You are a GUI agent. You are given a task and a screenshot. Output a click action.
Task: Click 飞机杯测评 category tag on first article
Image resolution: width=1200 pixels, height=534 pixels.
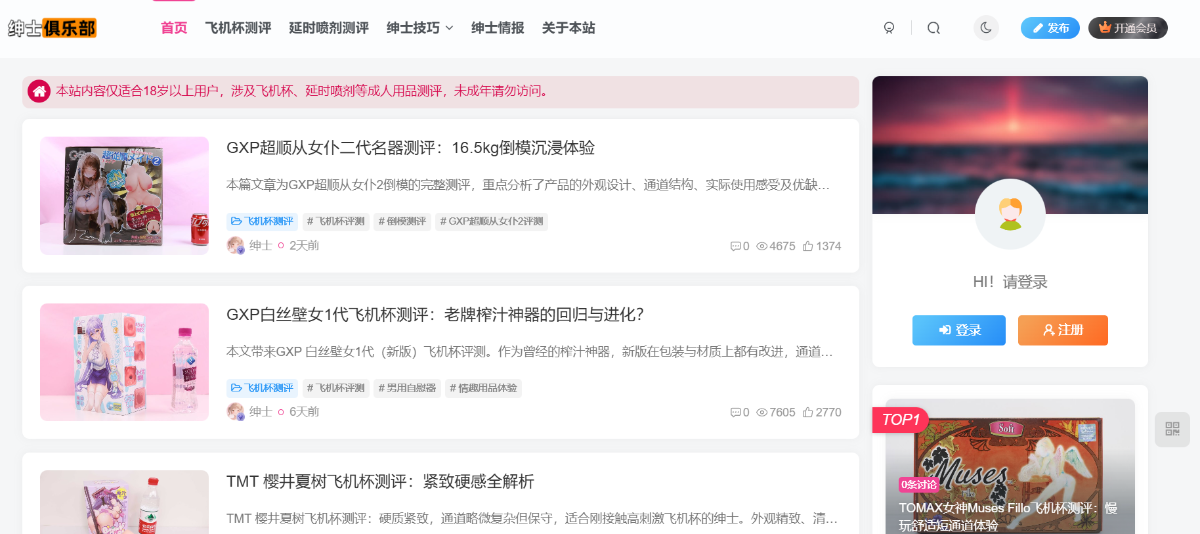262,221
